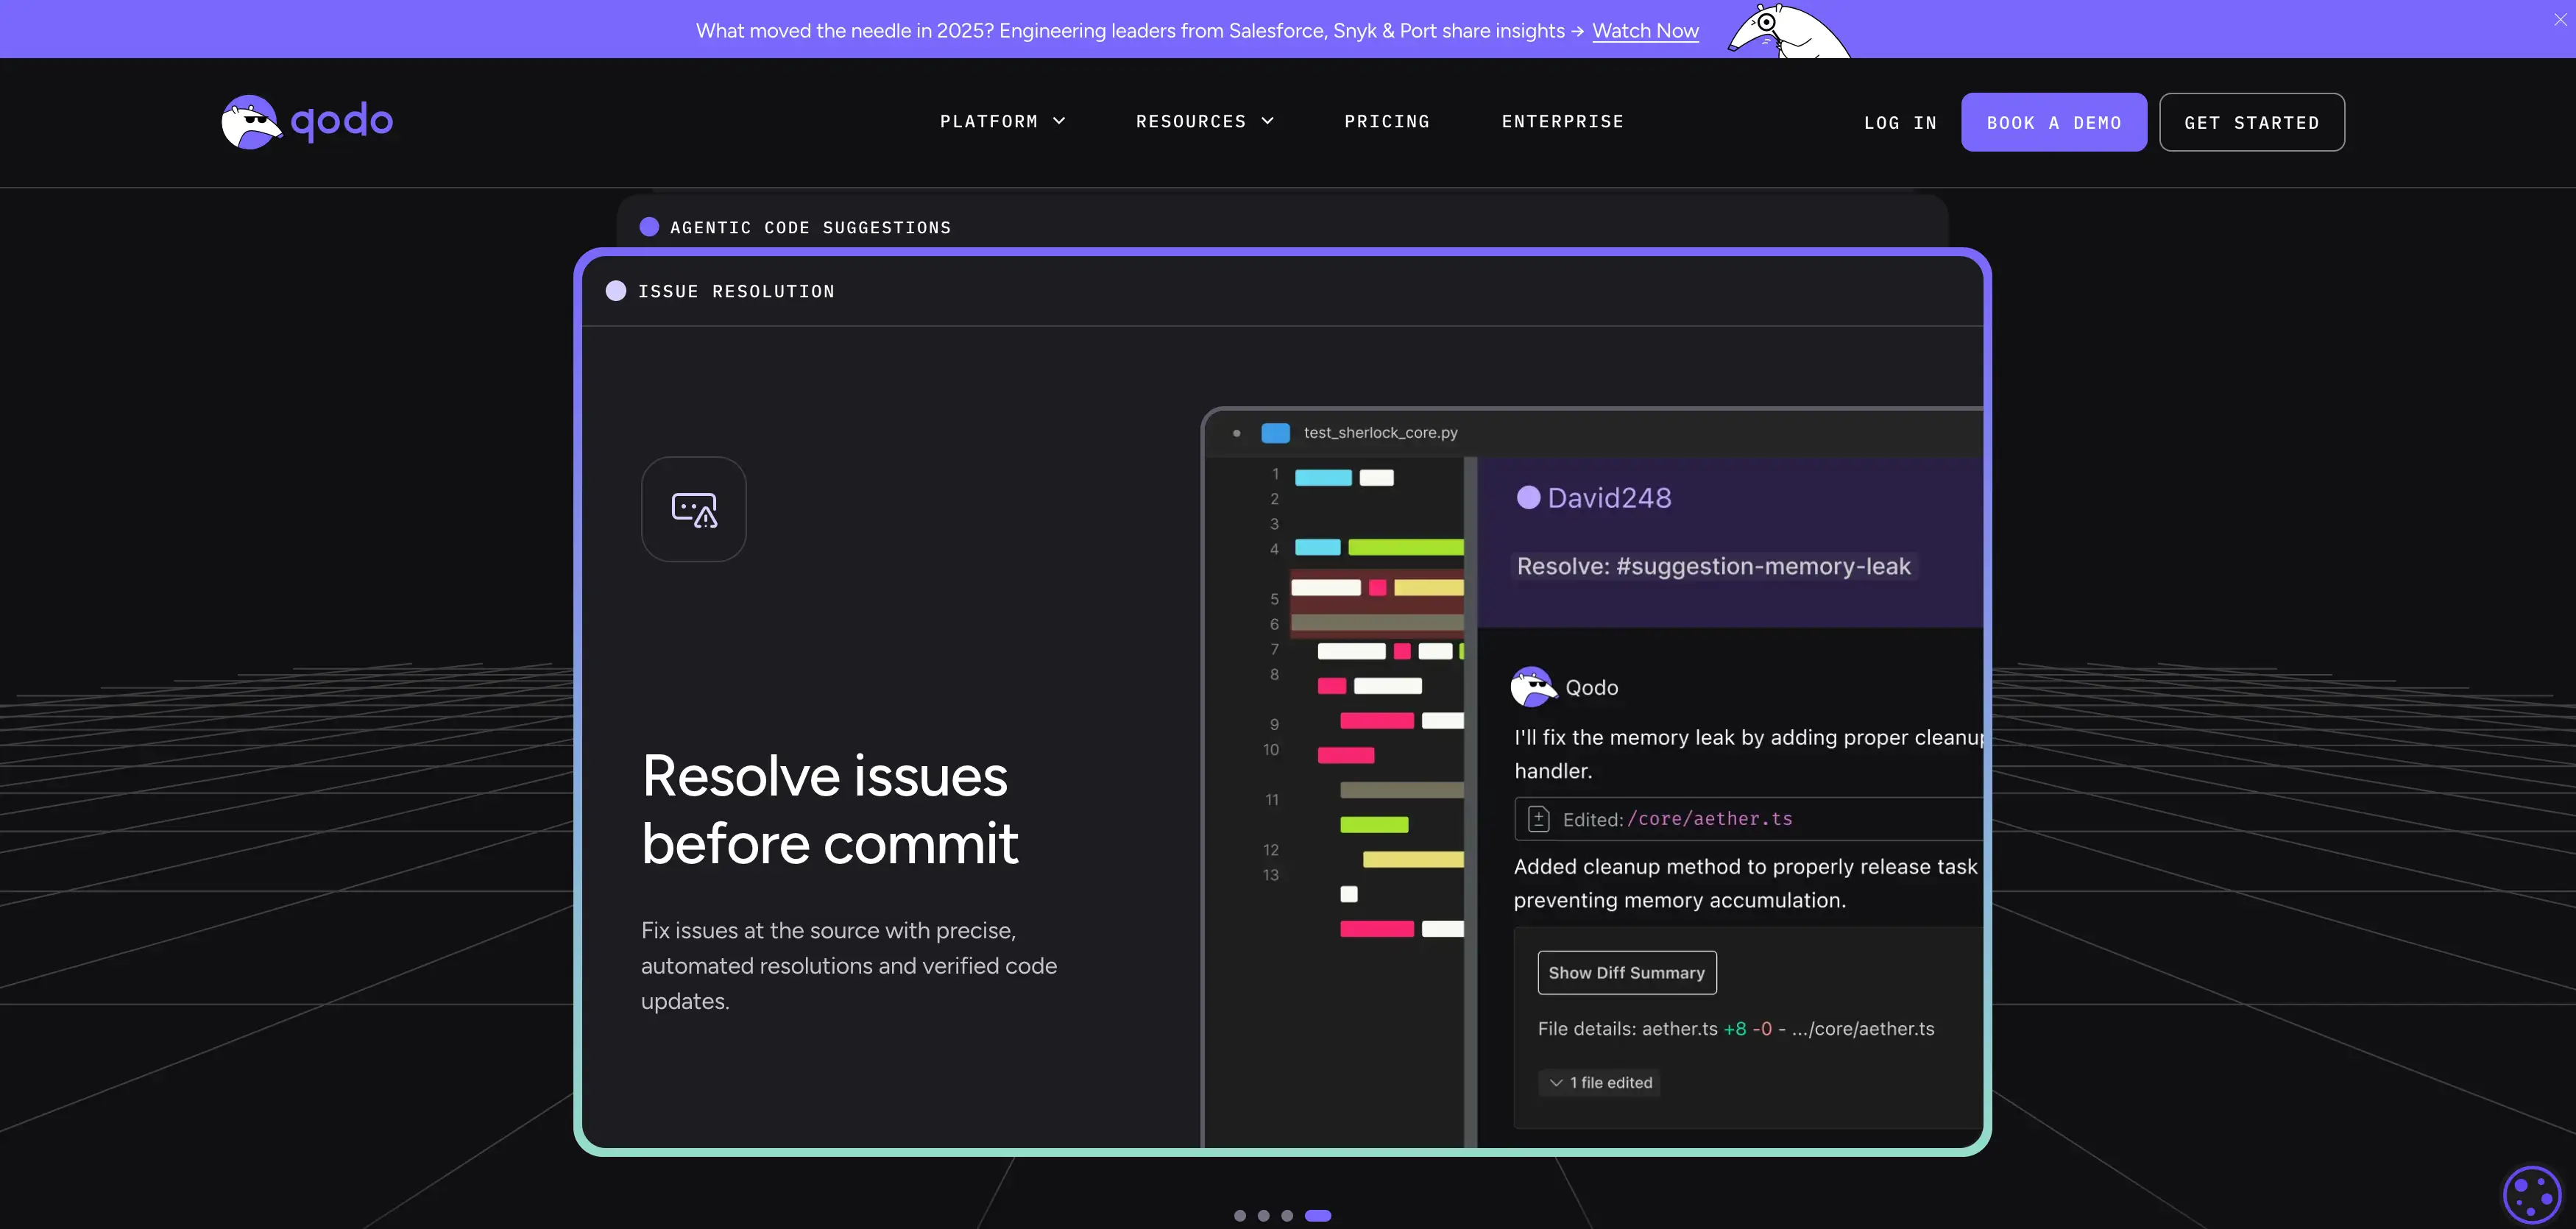The image size is (2576, 1229).
Task: Click the Qodo avatar in chat panel
Action: pos(1532,687)
